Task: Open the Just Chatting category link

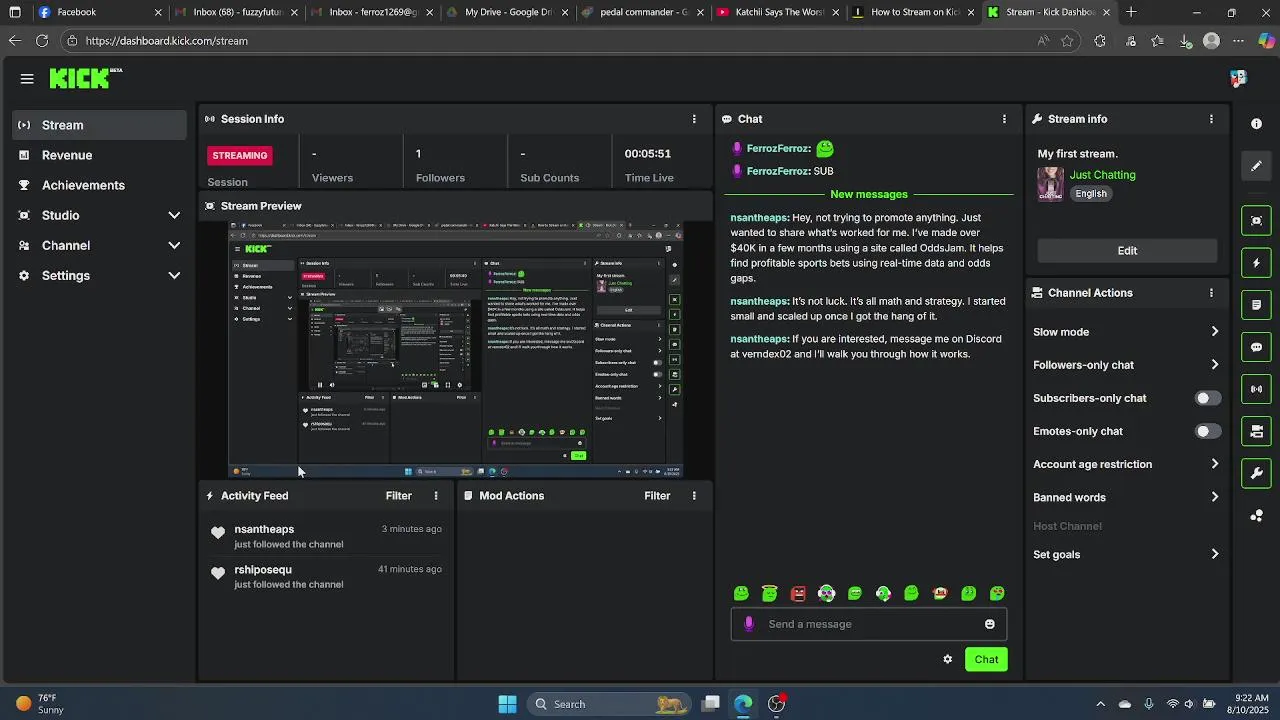Action: 1102,175
